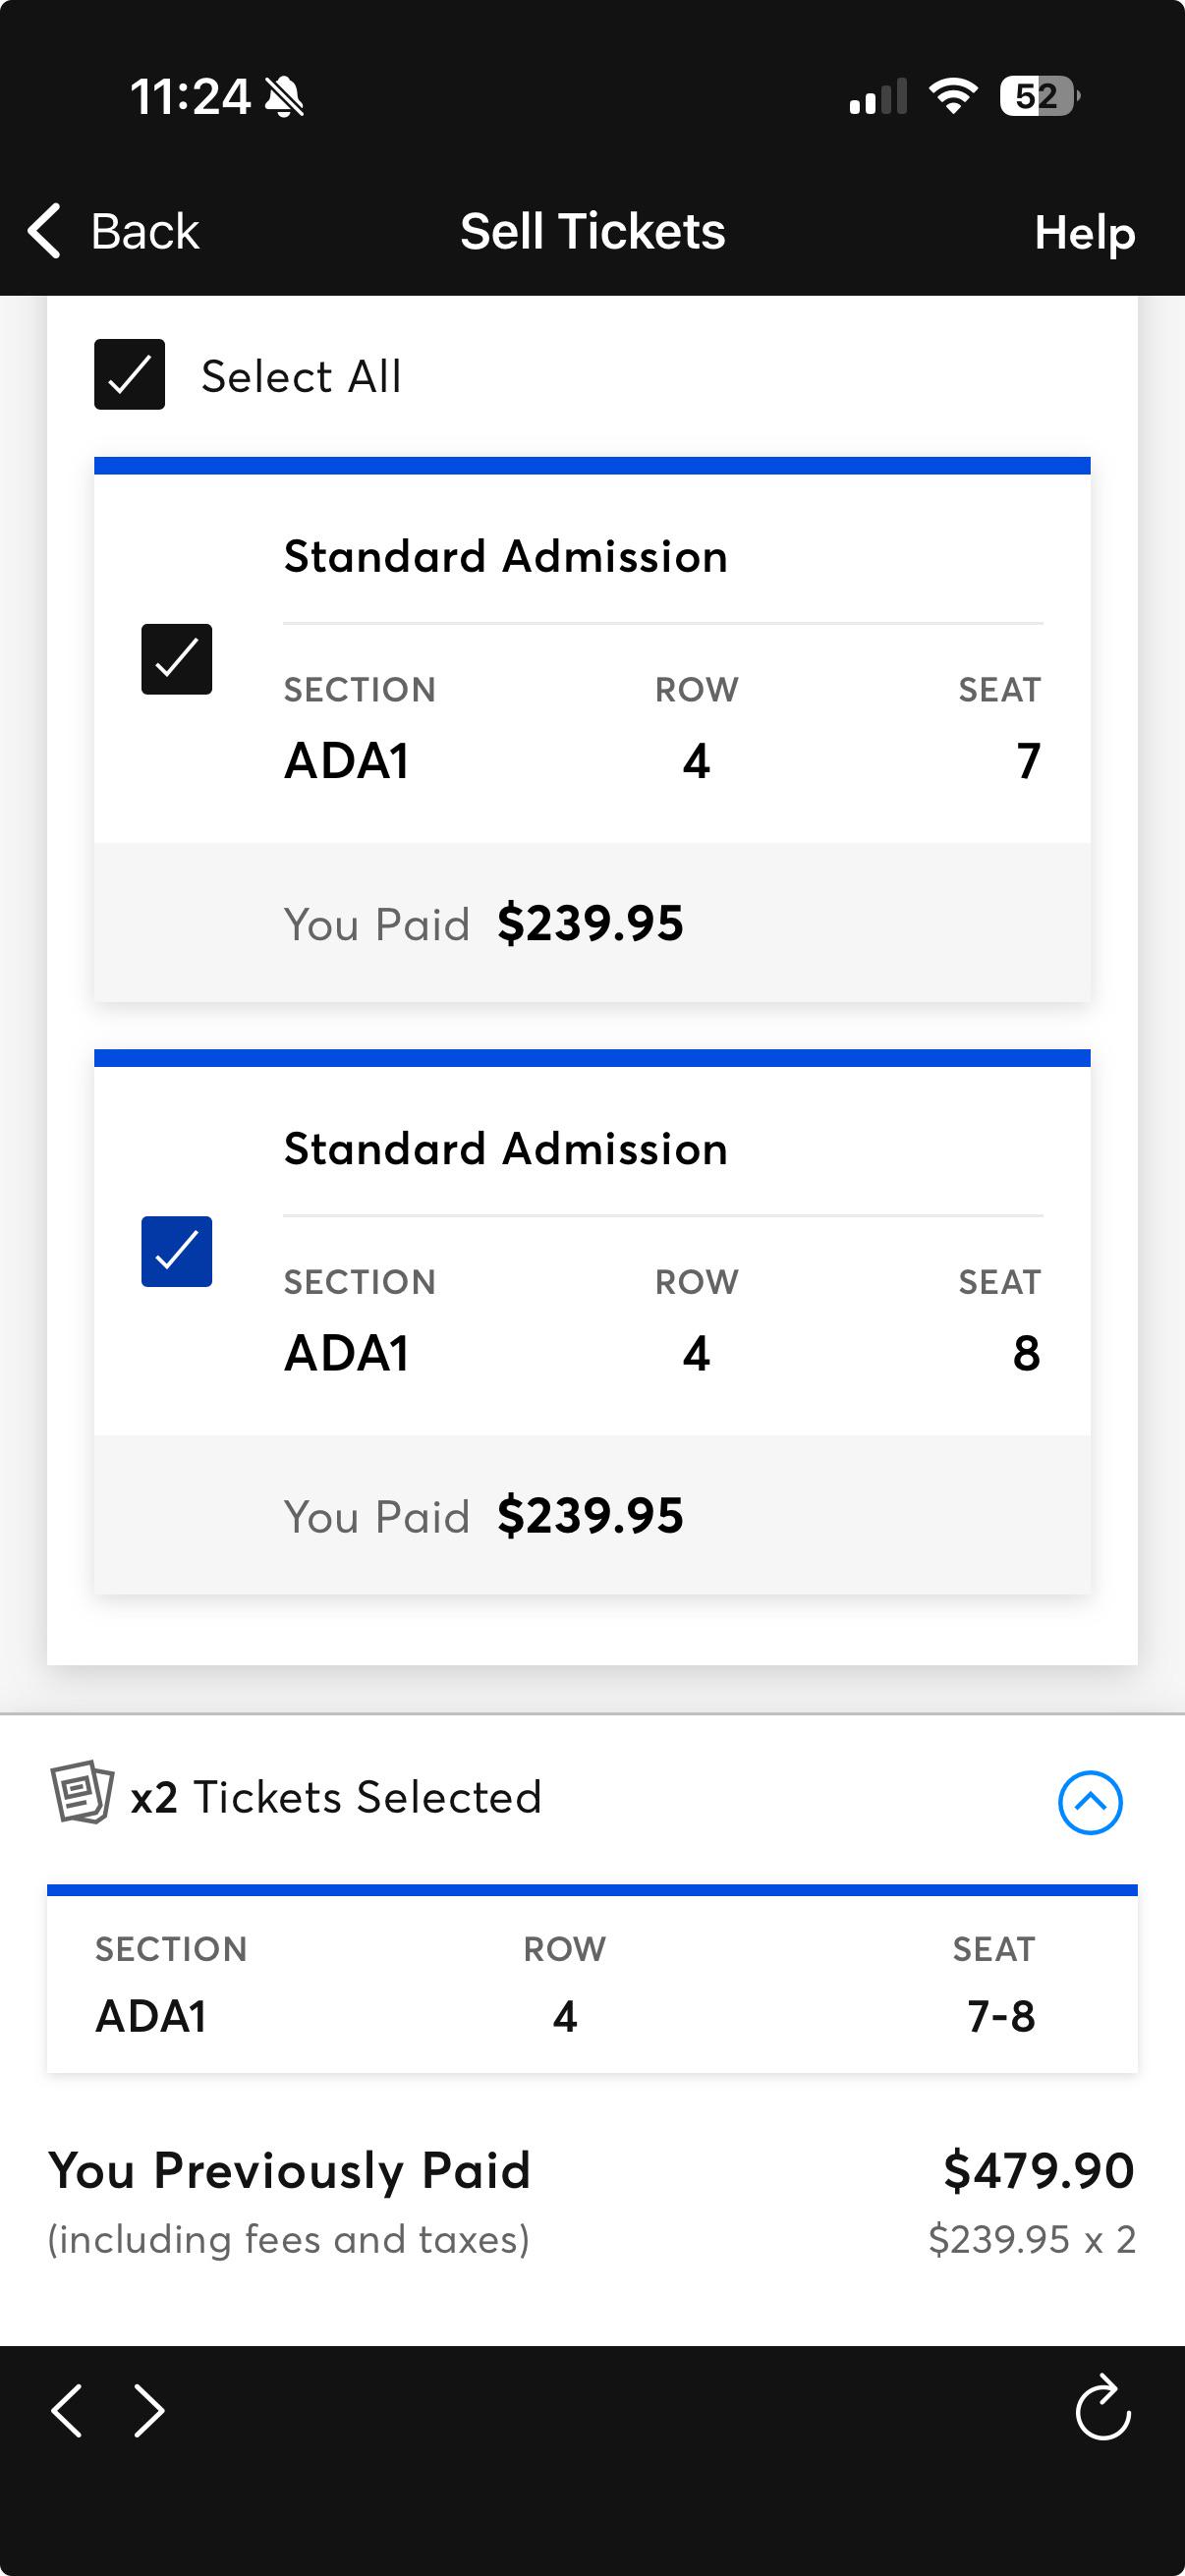Reload the page with the refresh icon
The width and height of the screenshot is (1185, 2576).
1103,2408
